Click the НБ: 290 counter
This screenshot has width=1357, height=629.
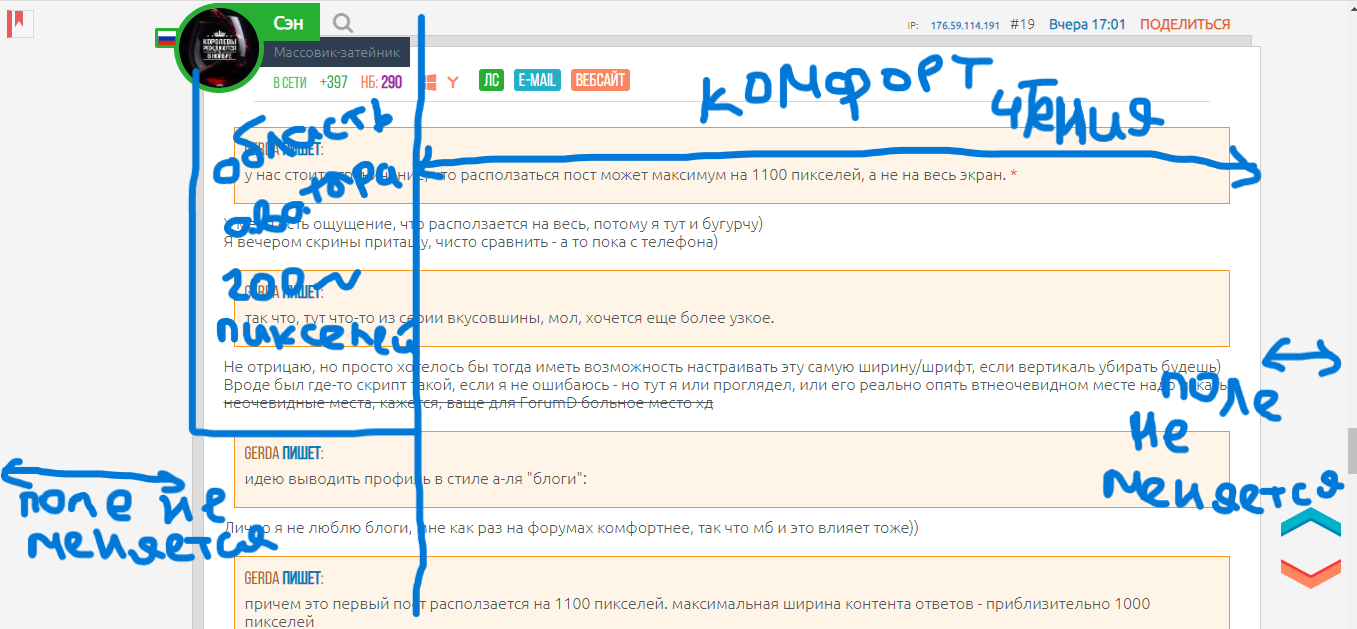381,82
